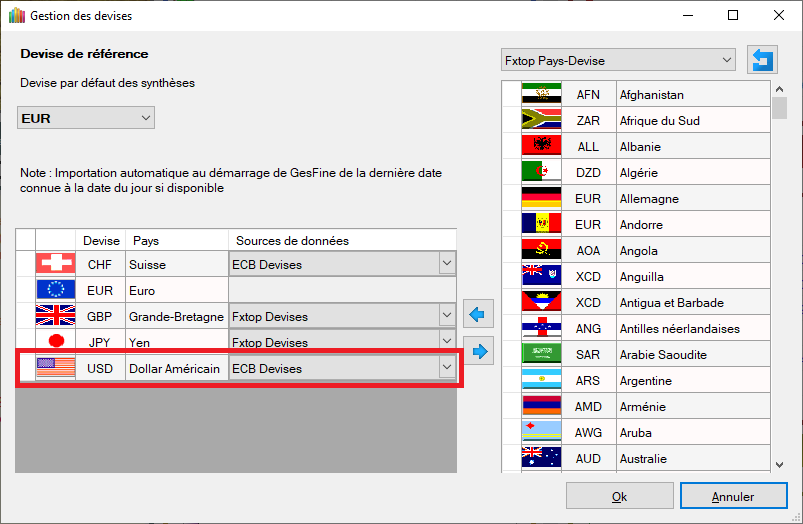This screenshot has height=524, width=803.
Task: Click the left blue arrow to add currency
Action: (x=478, y=314)
